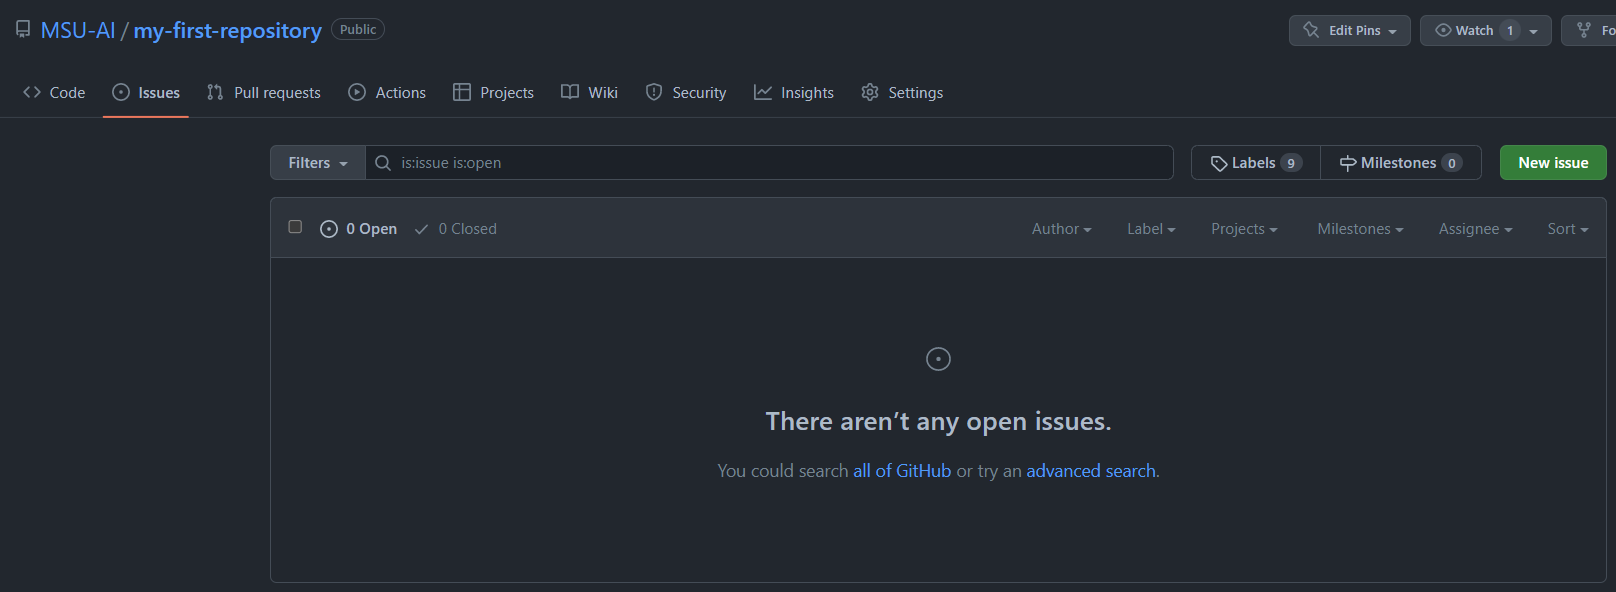Click the repository book icon beside MSU-AI

pos(23,30)
